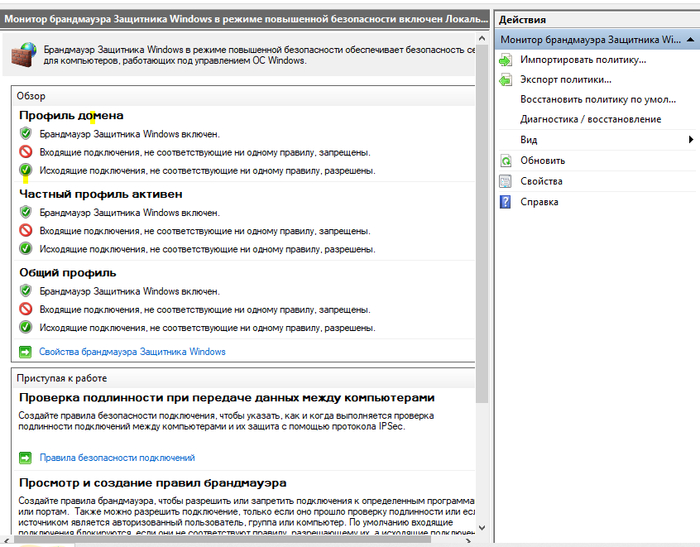
Task: Open Диагностика / восстановление
Action: point(590,119)
